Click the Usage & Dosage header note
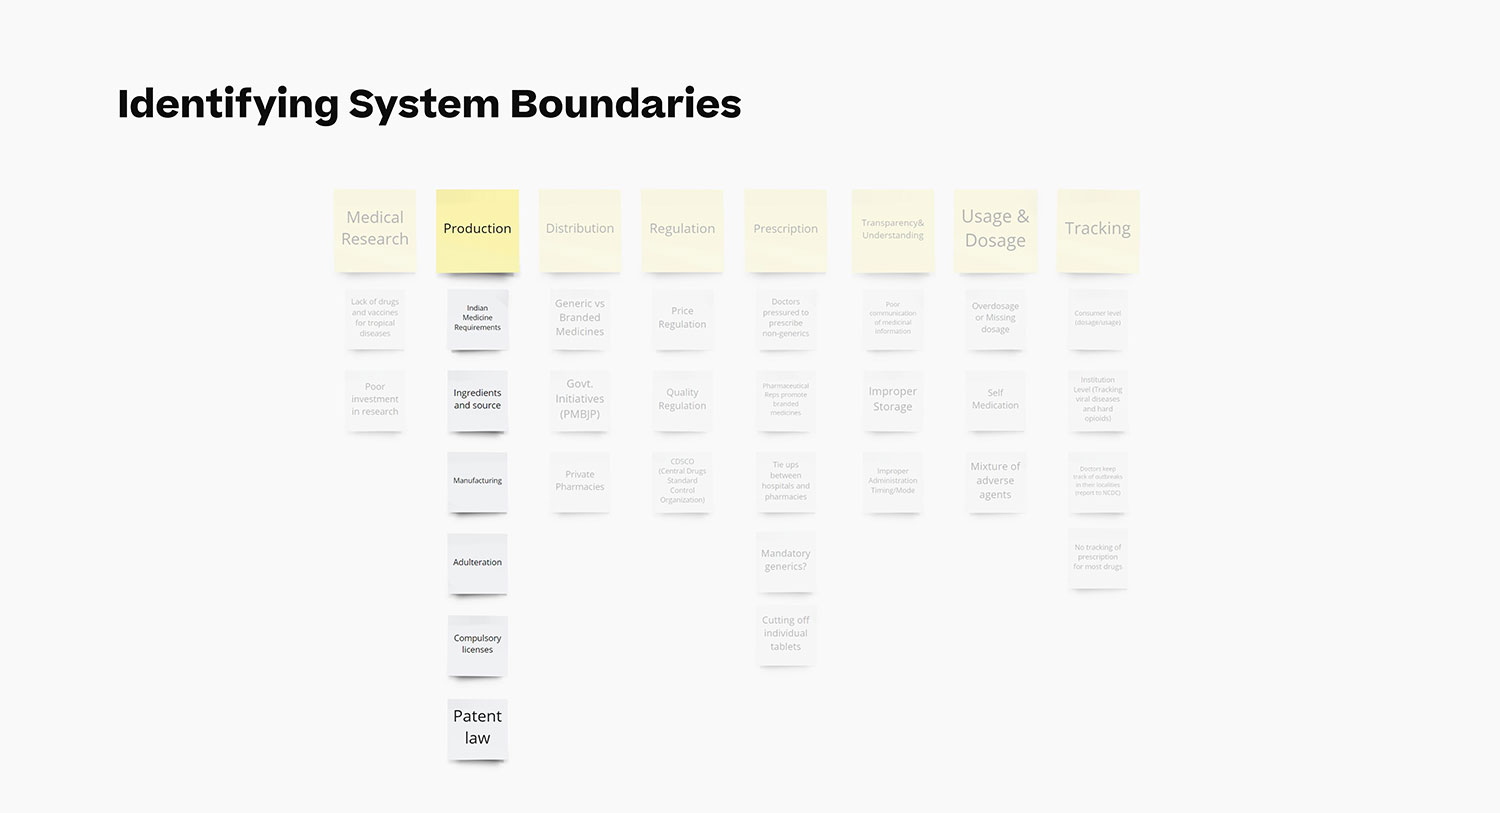The image size is (1500, 813). pos(995,229)
